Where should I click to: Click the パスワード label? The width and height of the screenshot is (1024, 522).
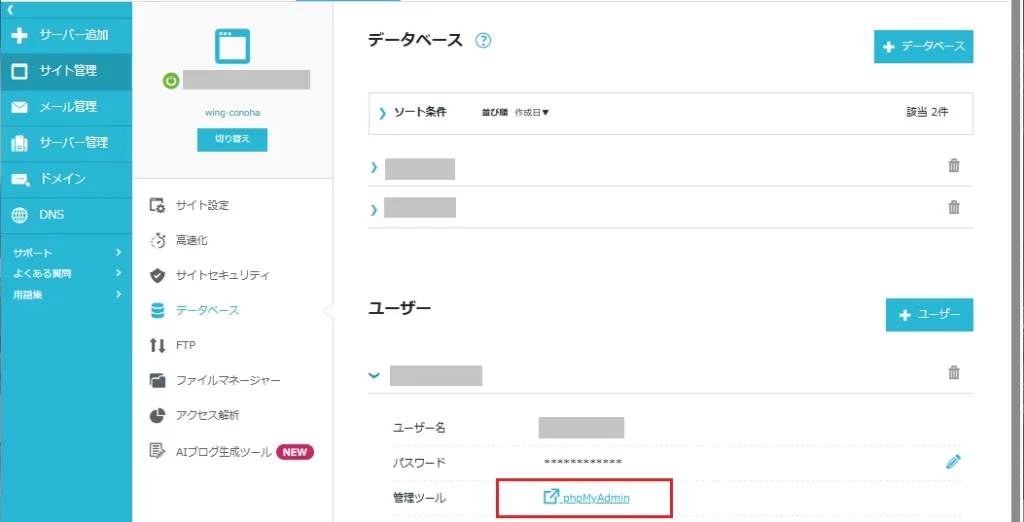(x=419, y=463)
